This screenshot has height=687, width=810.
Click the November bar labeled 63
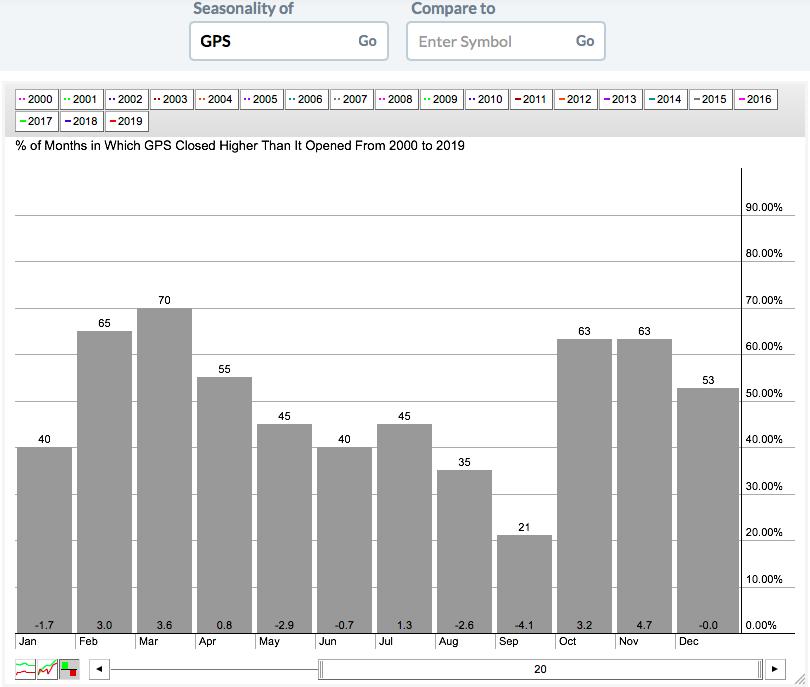tap(644, 486)
